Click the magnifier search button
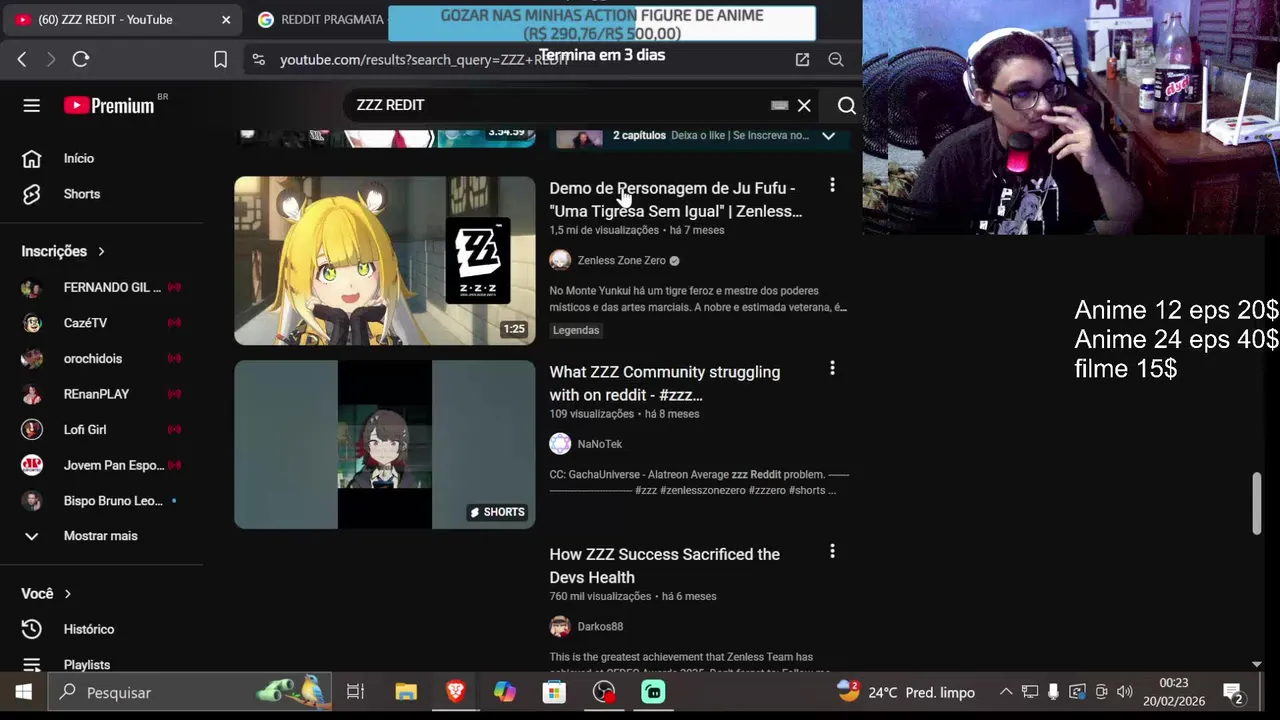The height and width of the screenshot is (720, 1280). [x=846, y=105]
